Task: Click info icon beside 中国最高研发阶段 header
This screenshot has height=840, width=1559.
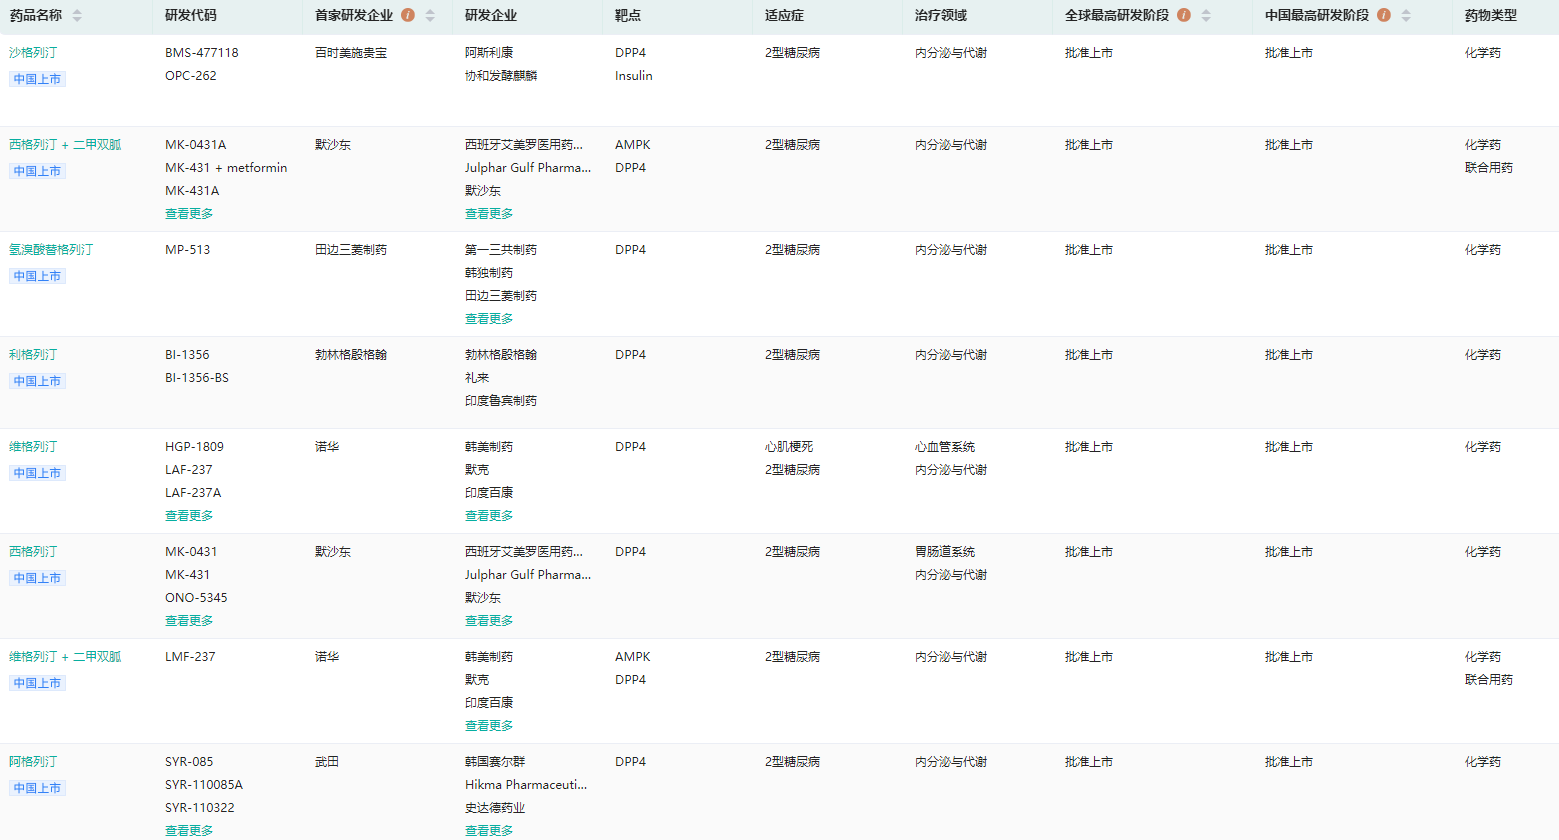Action: coord(1384,15)
